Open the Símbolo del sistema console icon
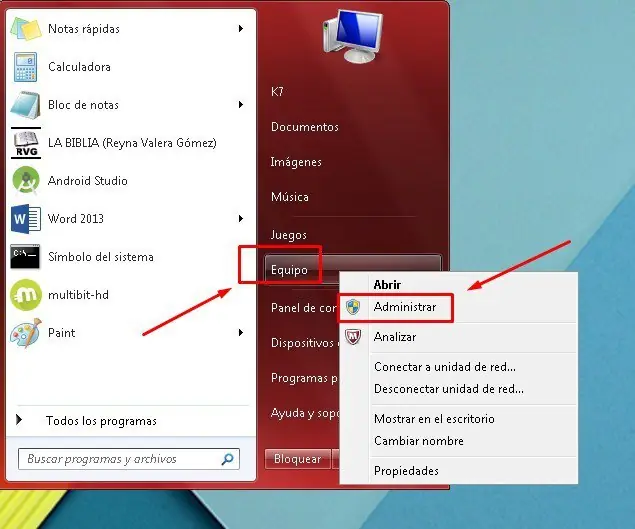635x529 pixels. [25, 256]
